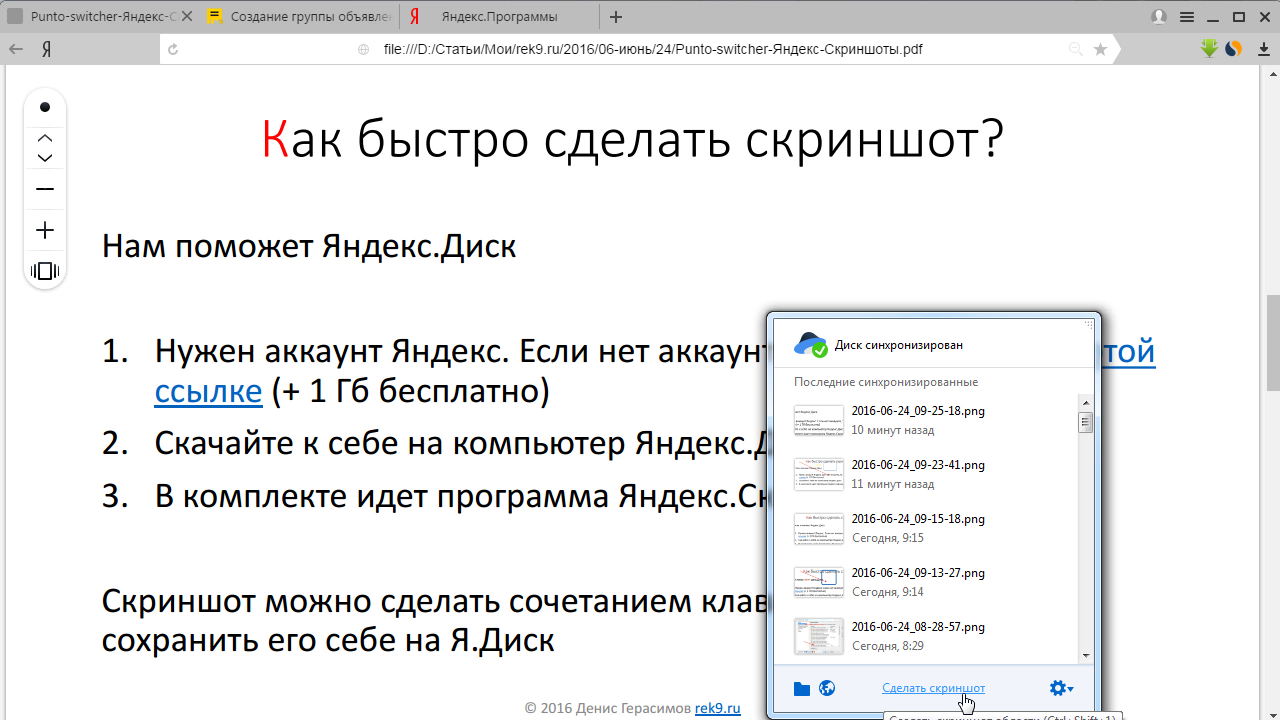Click the user profile icon in the title bar
The image size is (1280, 720).
(x=1159, y=17)
